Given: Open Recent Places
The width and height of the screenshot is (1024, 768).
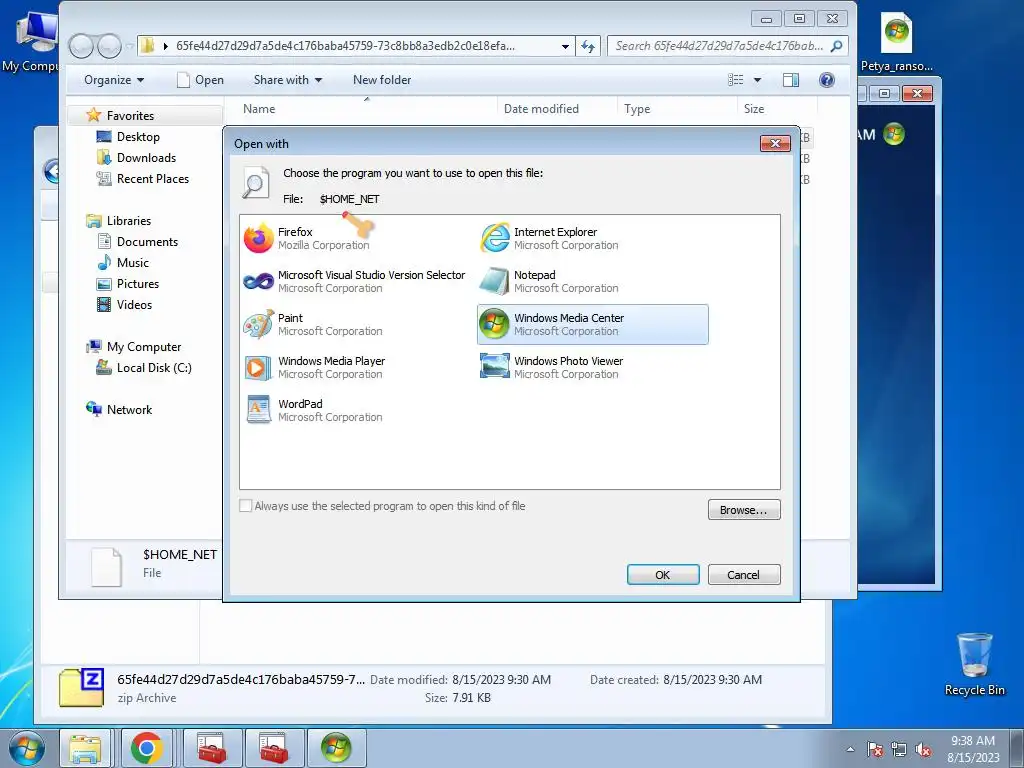Looking at the screenshot, I should [x=153, y=178].
